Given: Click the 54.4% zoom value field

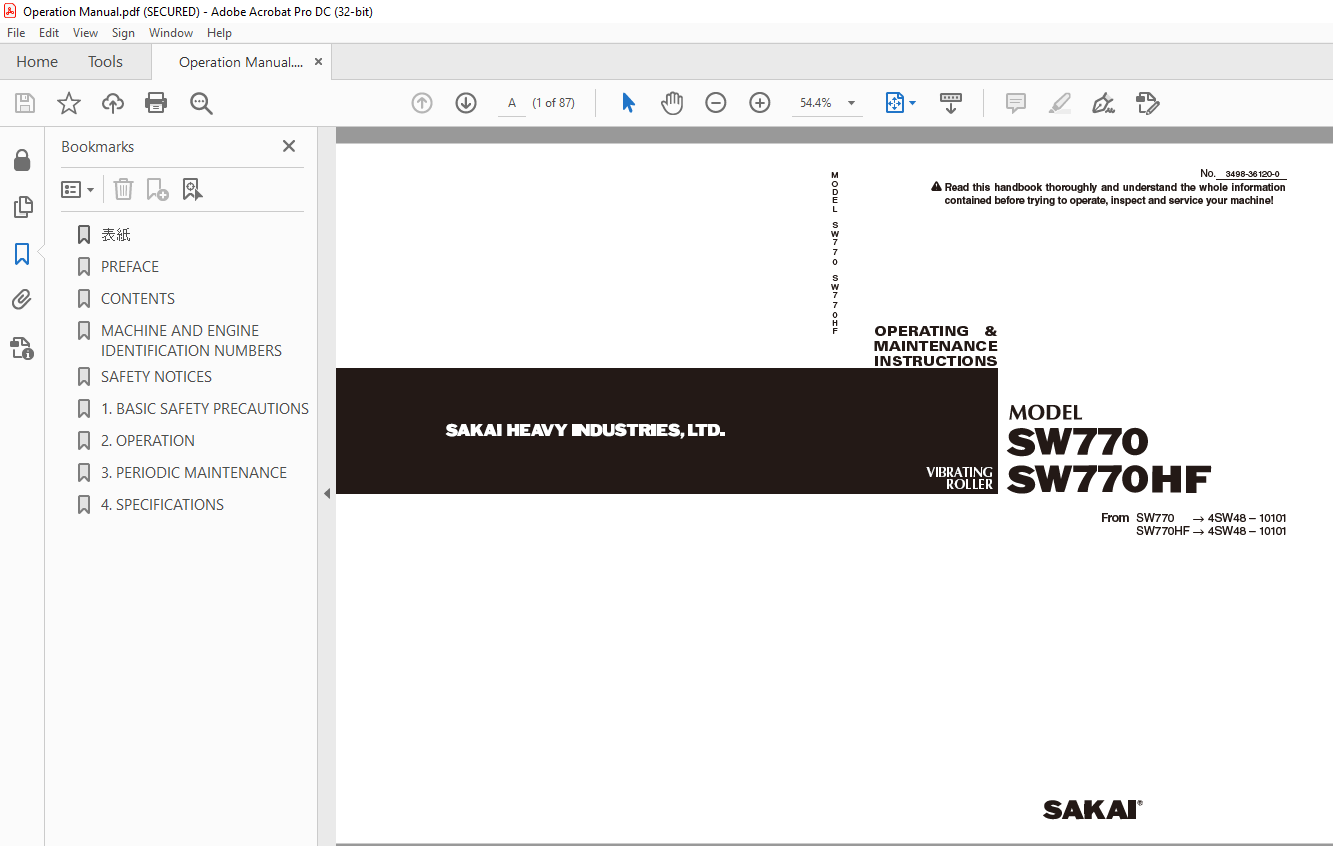Looking at the screenshot, I should pyautogui.click(x=816, y=103).
